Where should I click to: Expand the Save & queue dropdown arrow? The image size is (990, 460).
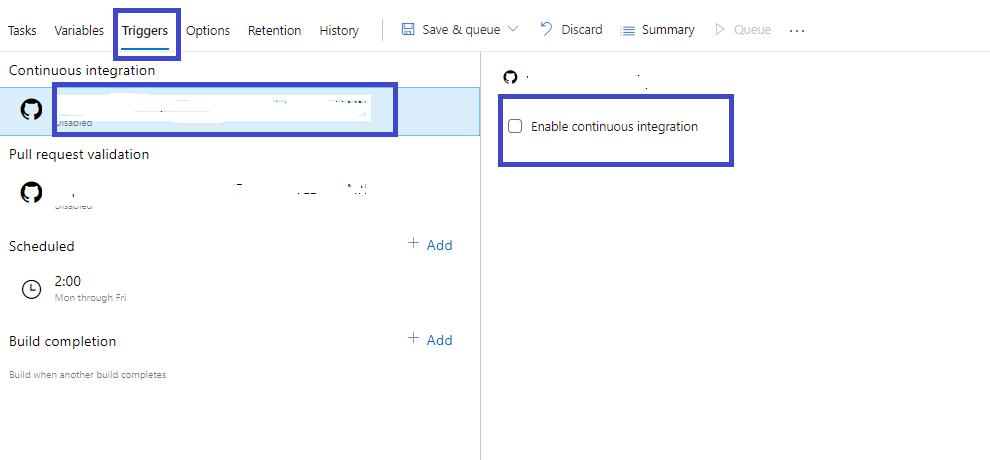[x=513, y=30]
